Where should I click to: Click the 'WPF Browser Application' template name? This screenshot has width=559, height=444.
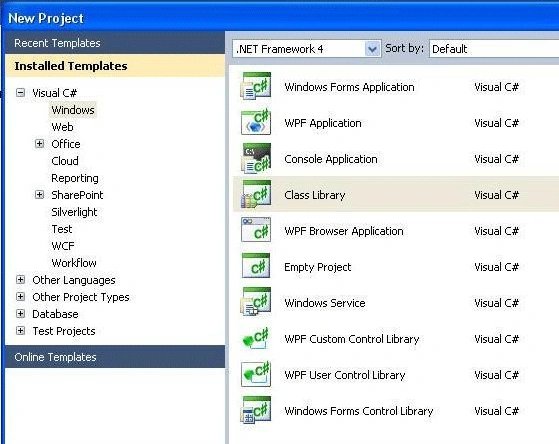pyautogui.click(x=344, y=231)
